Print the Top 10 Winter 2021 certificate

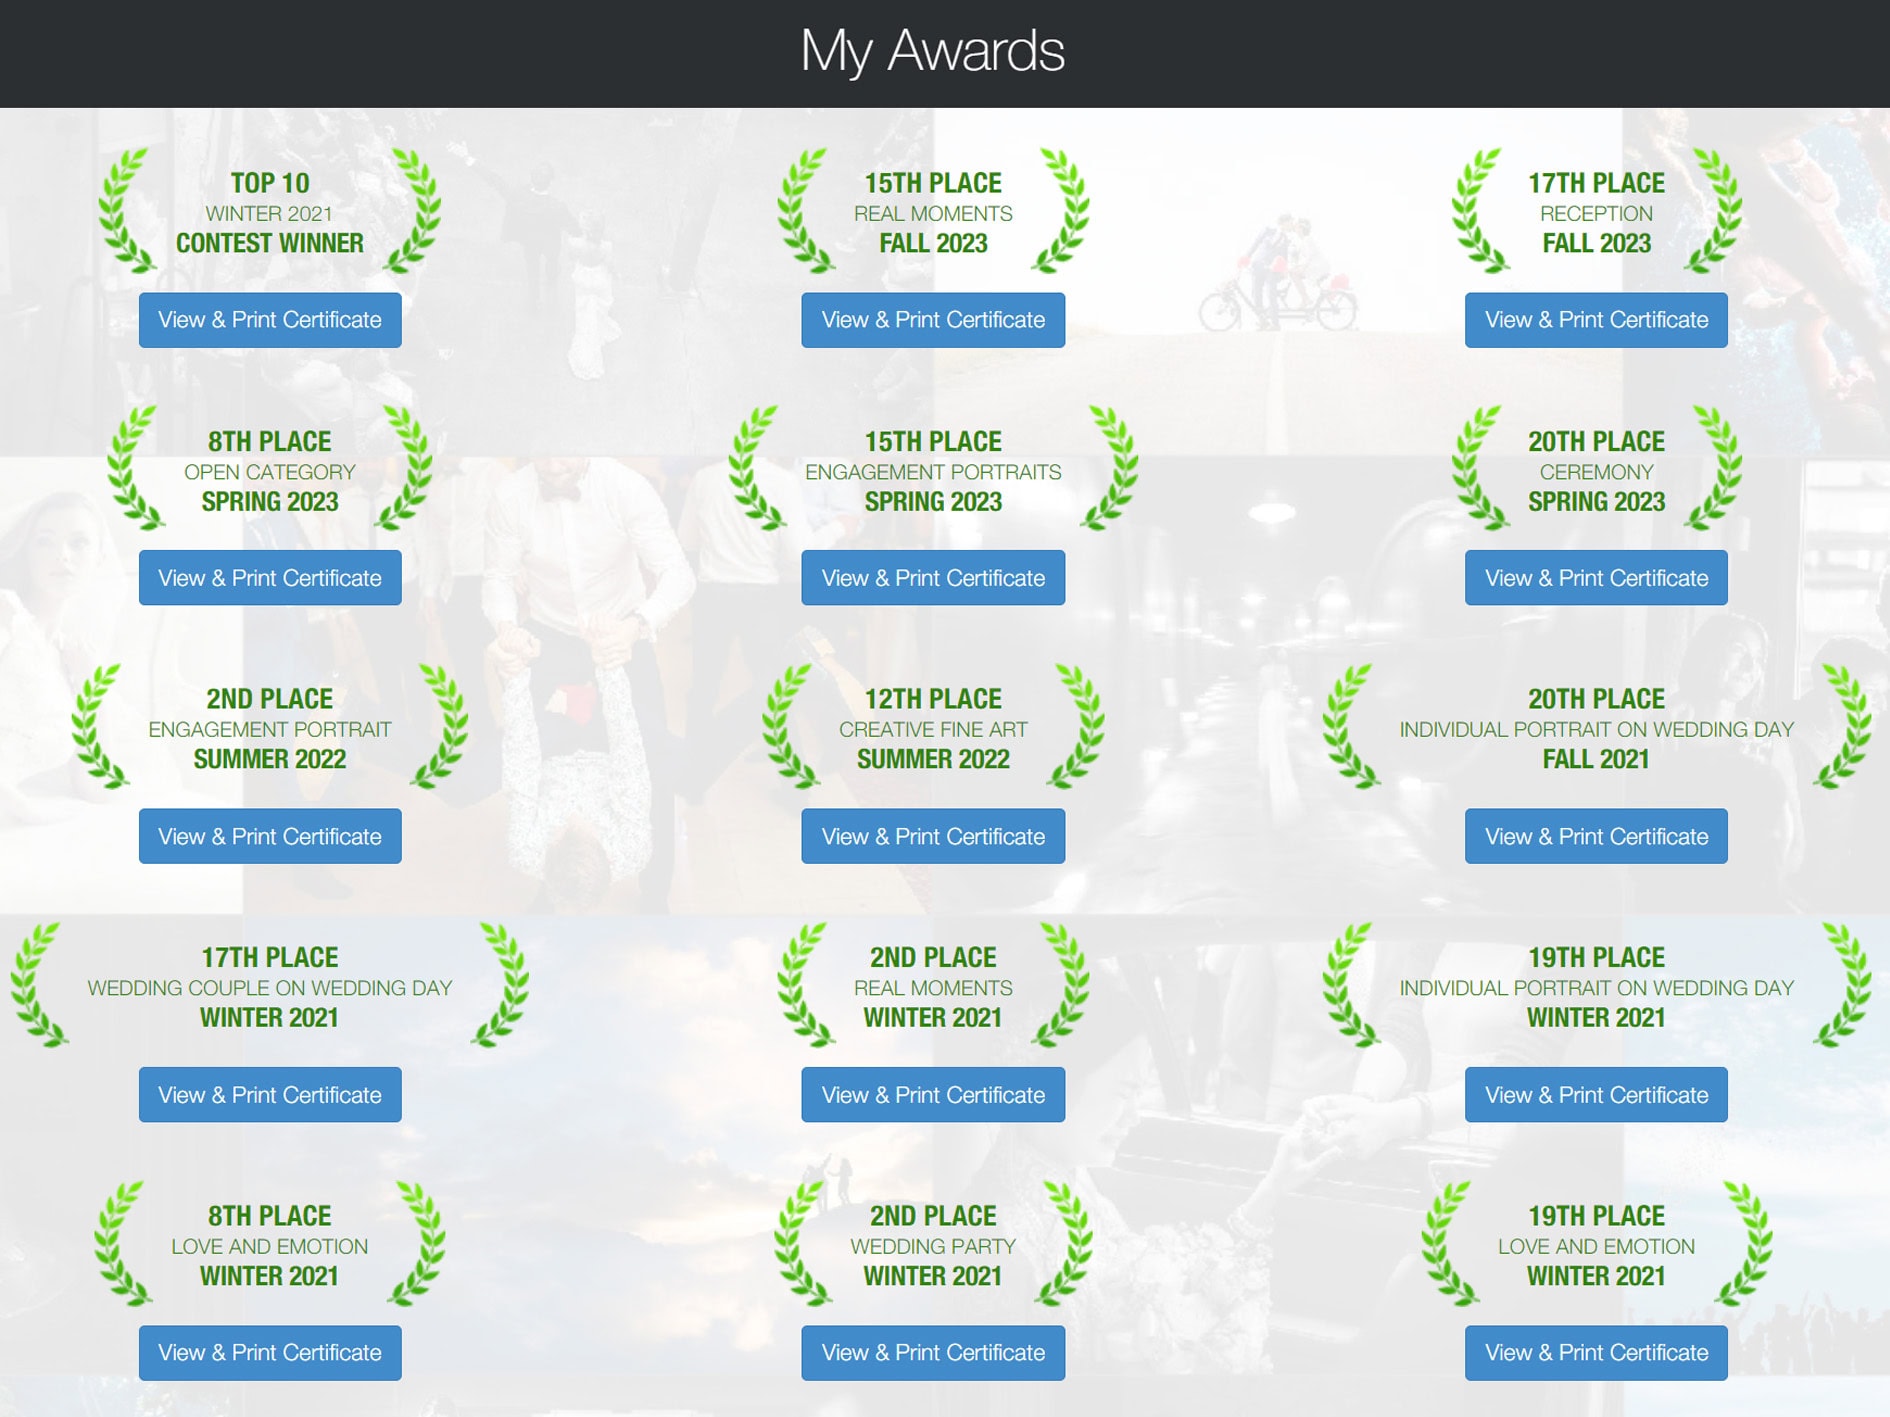pos(269,320)
